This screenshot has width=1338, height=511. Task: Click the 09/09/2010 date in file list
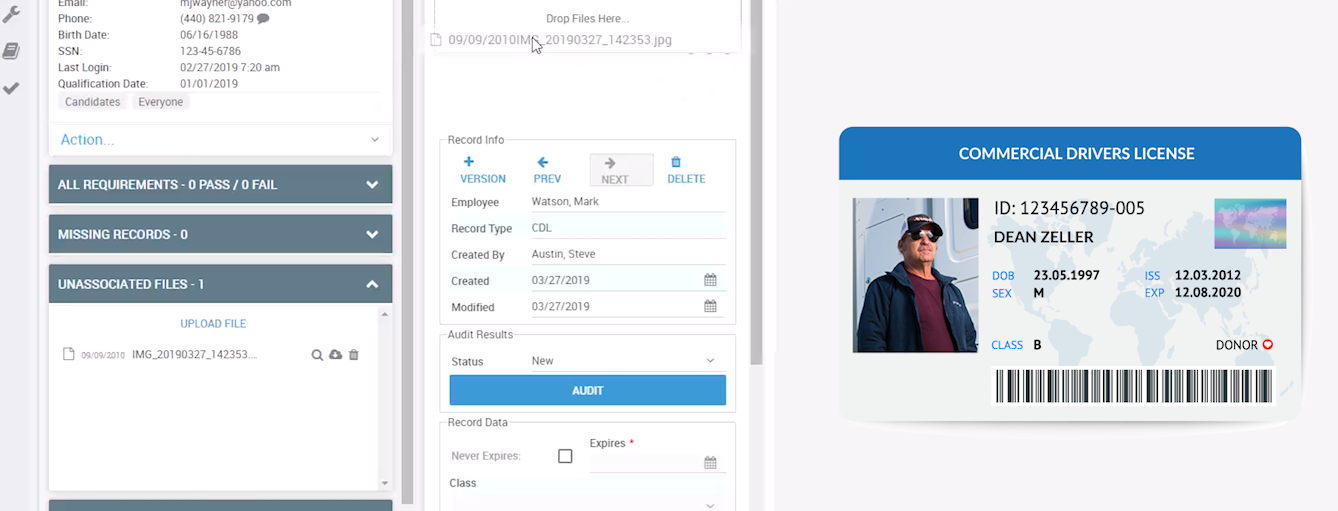[103, 355]
